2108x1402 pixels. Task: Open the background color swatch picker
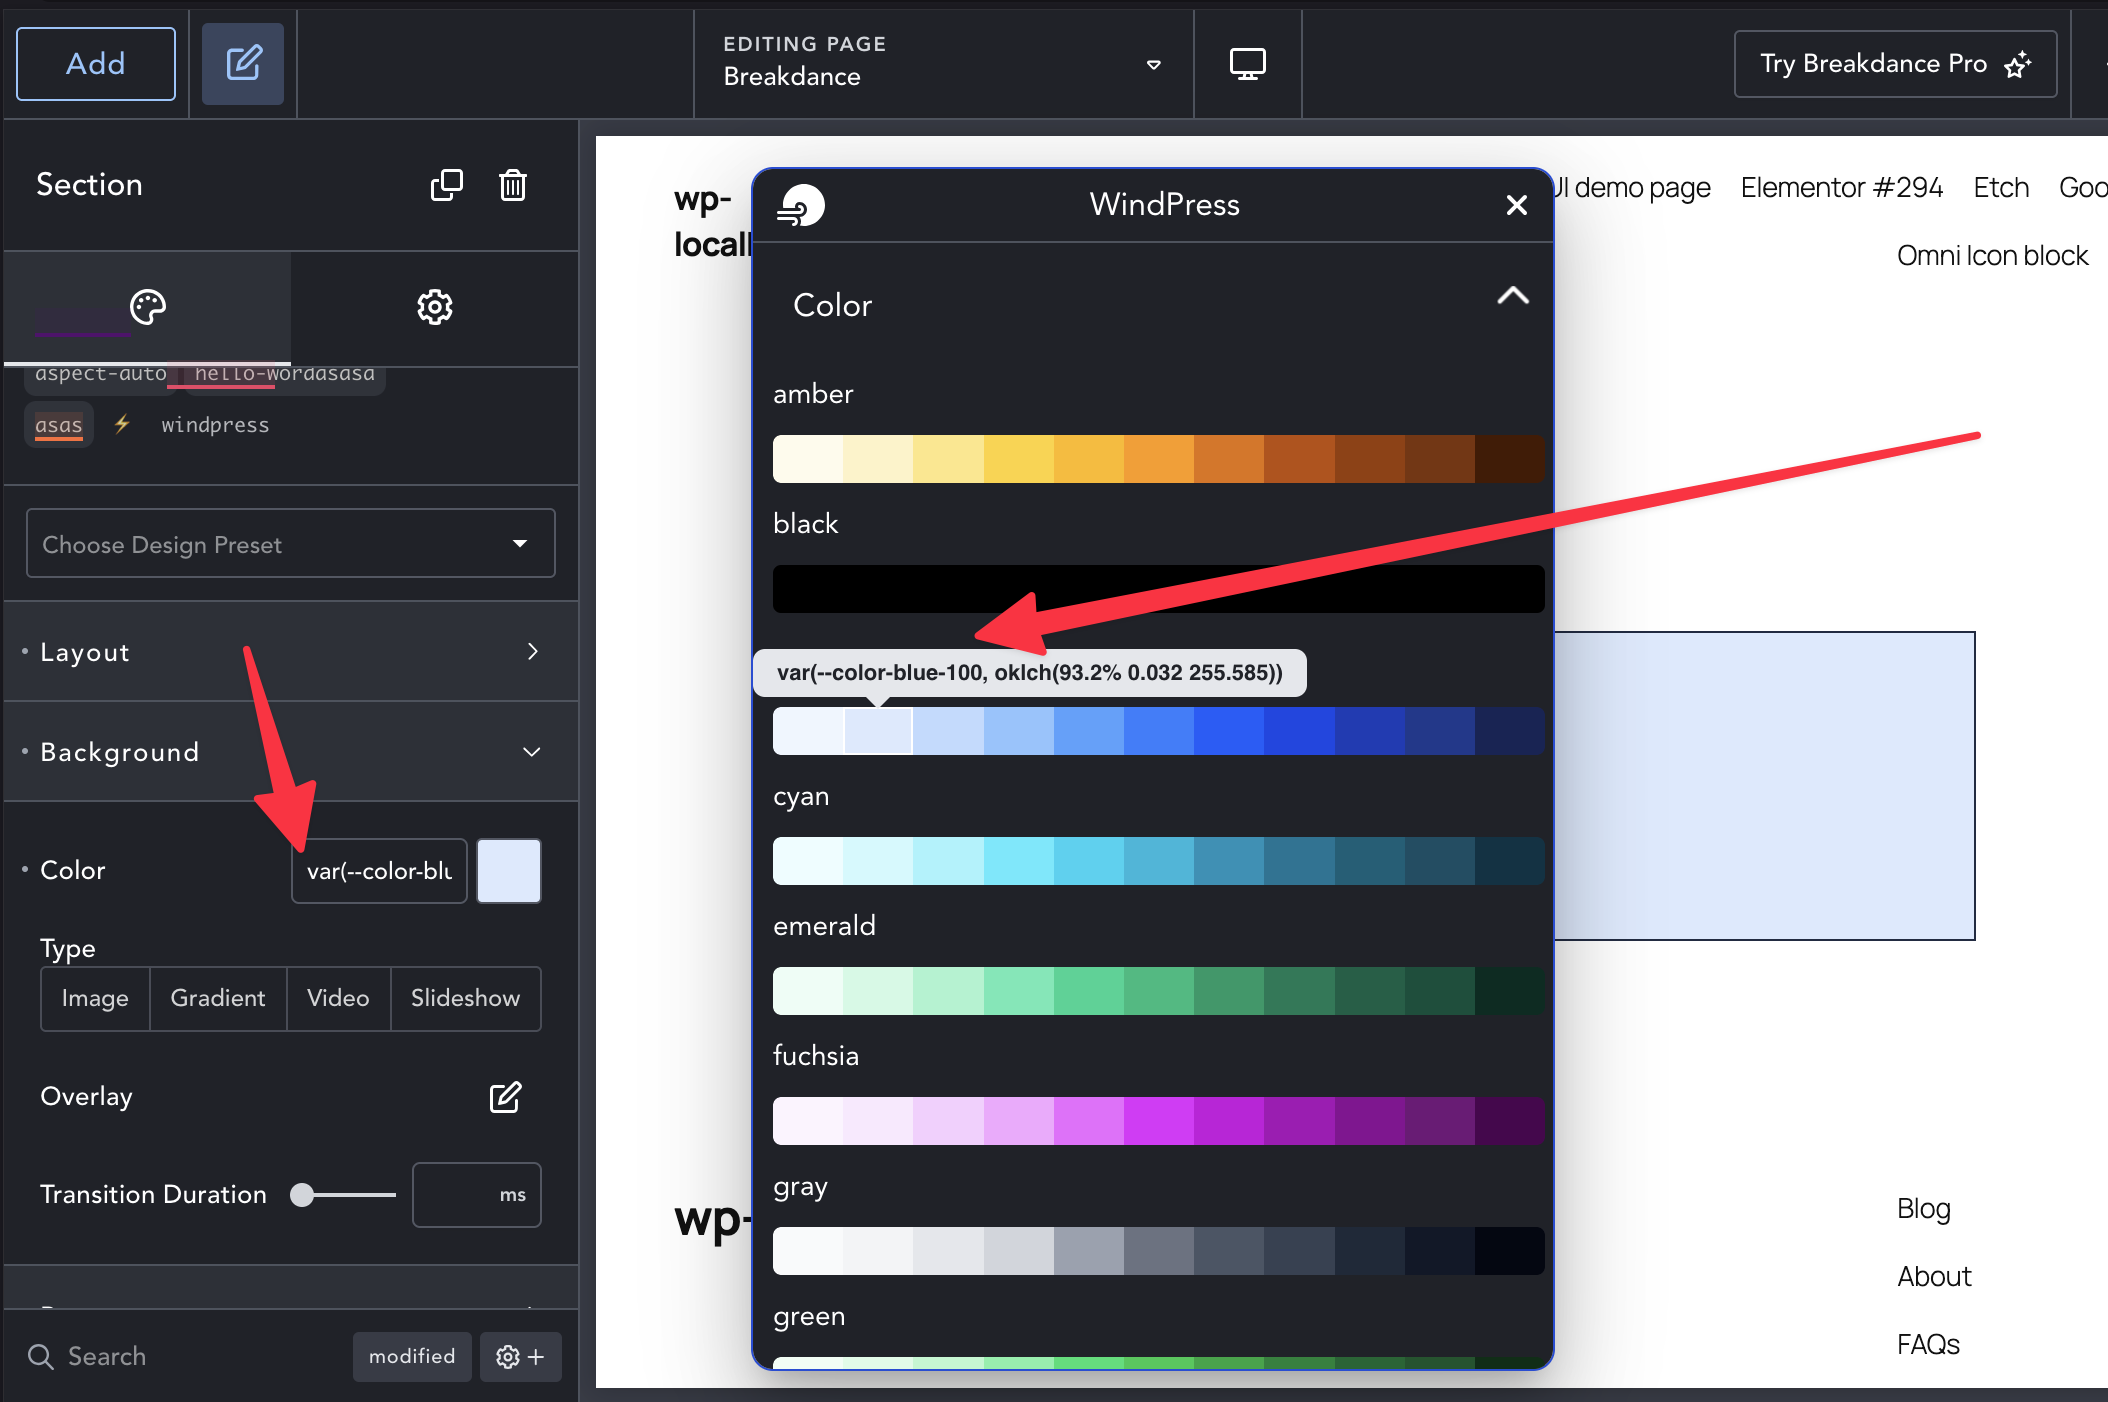tap(509, 871)
